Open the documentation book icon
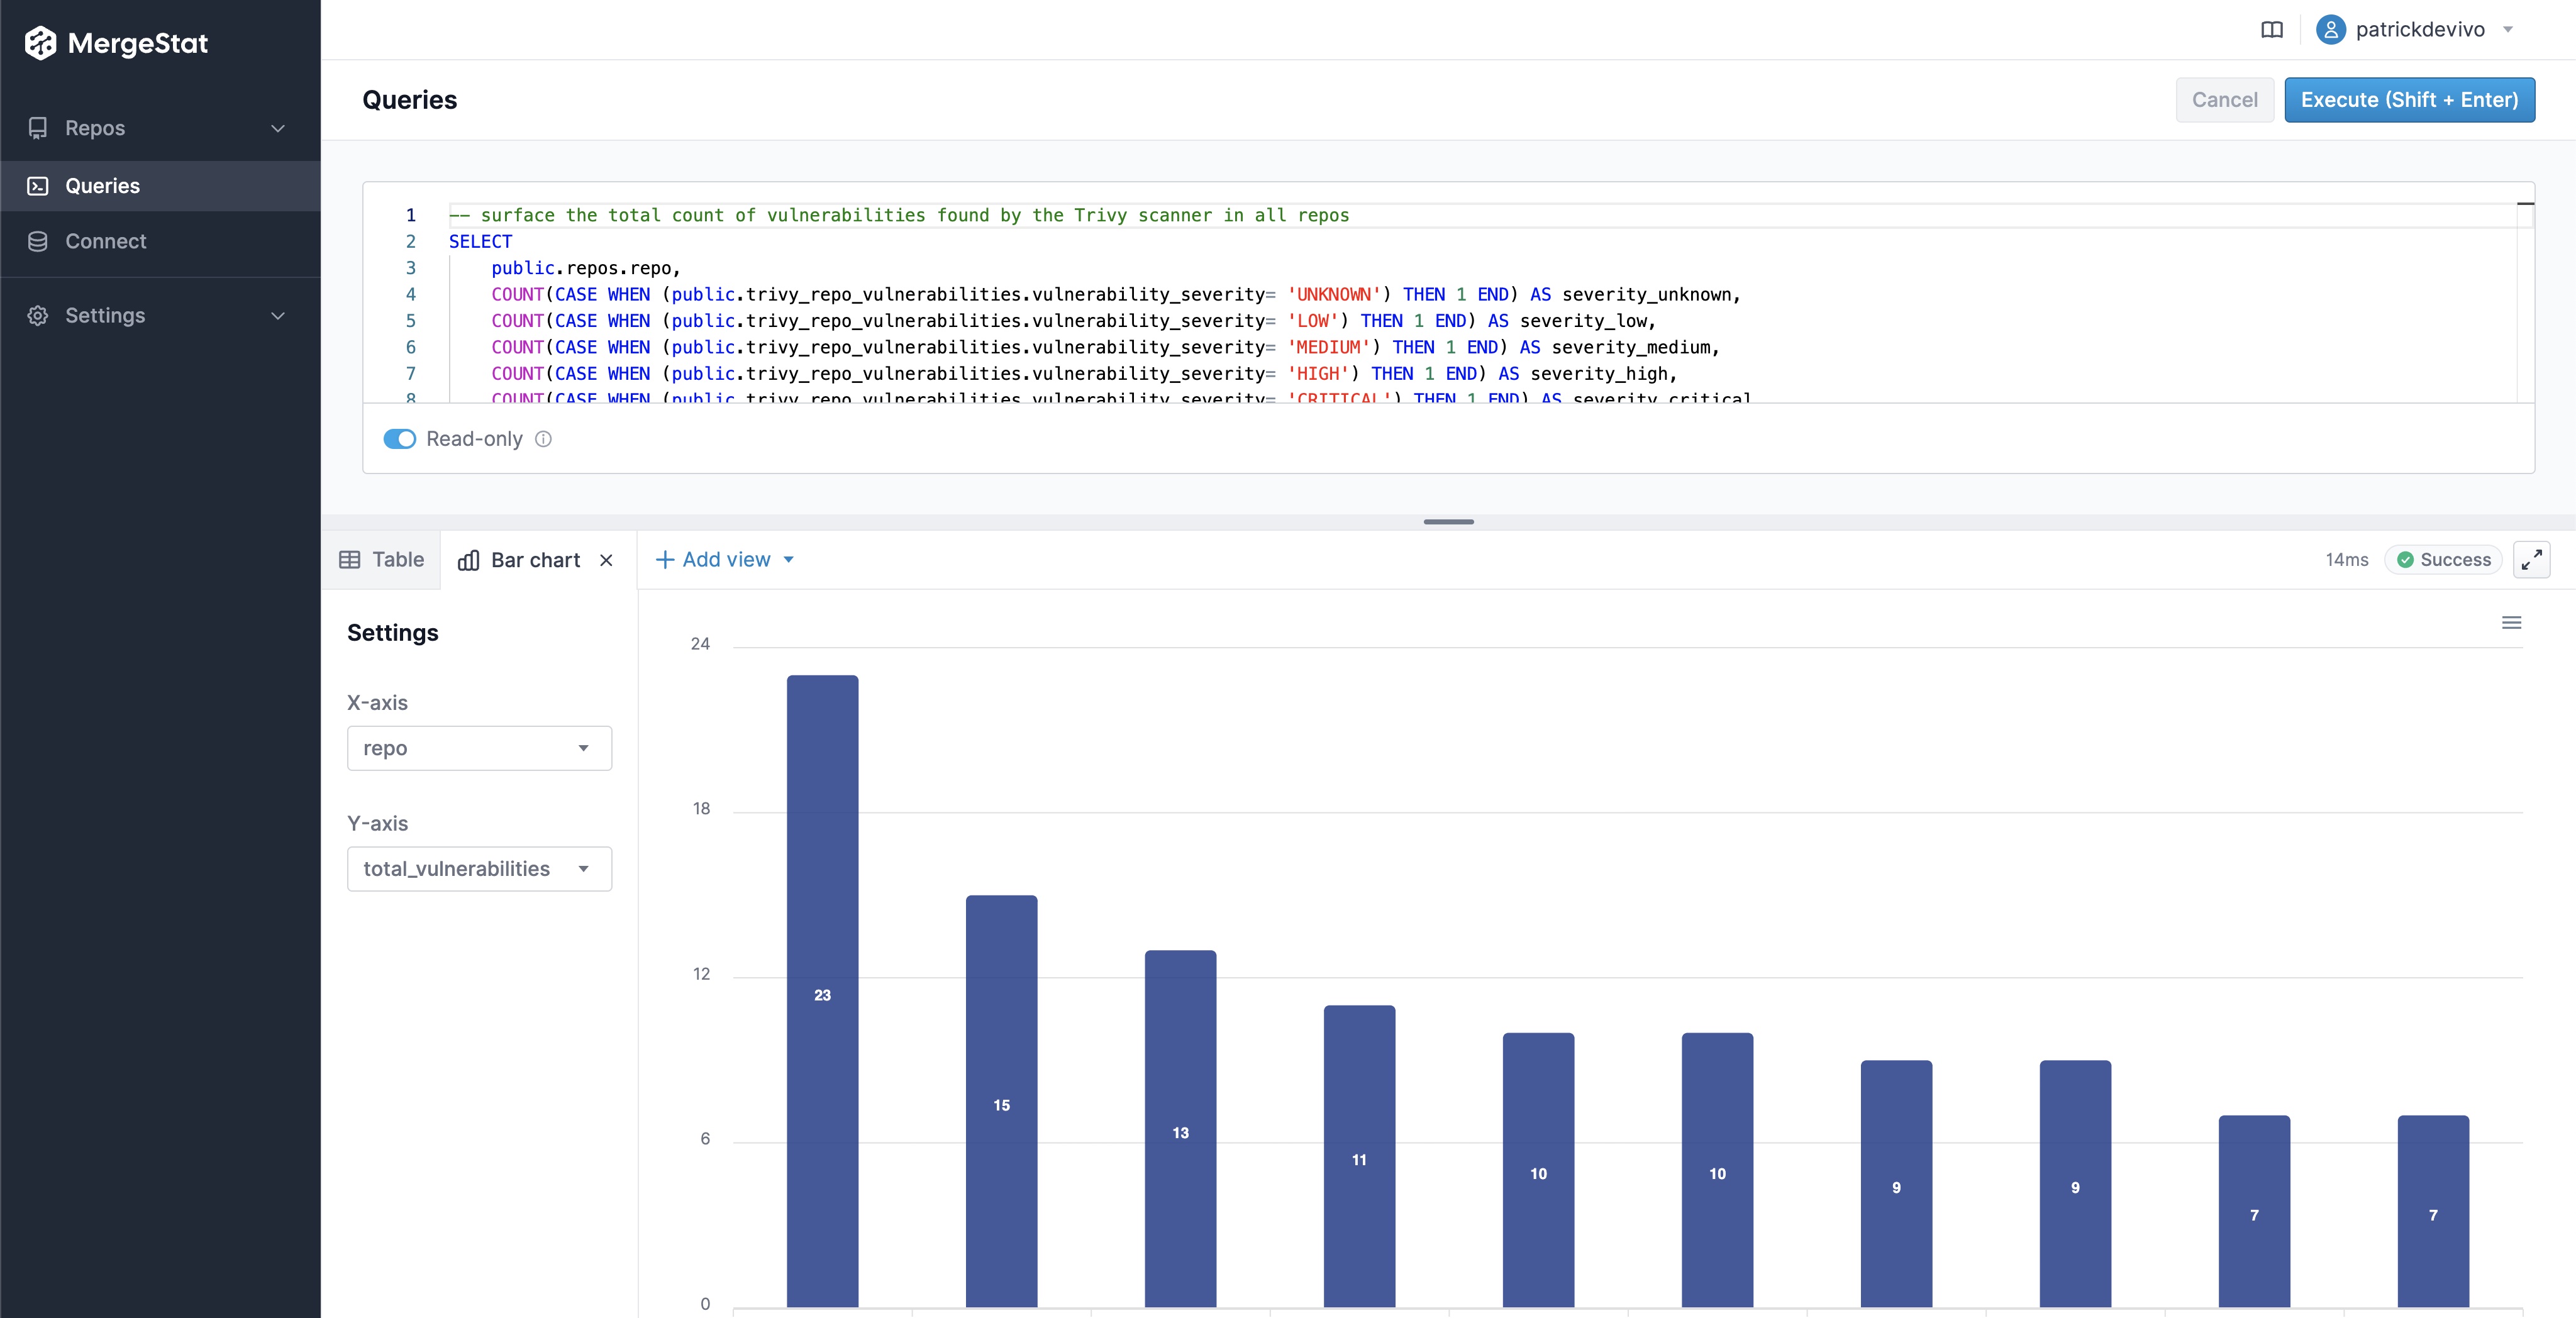The image size is (2576, 1318). [2271, 30]
